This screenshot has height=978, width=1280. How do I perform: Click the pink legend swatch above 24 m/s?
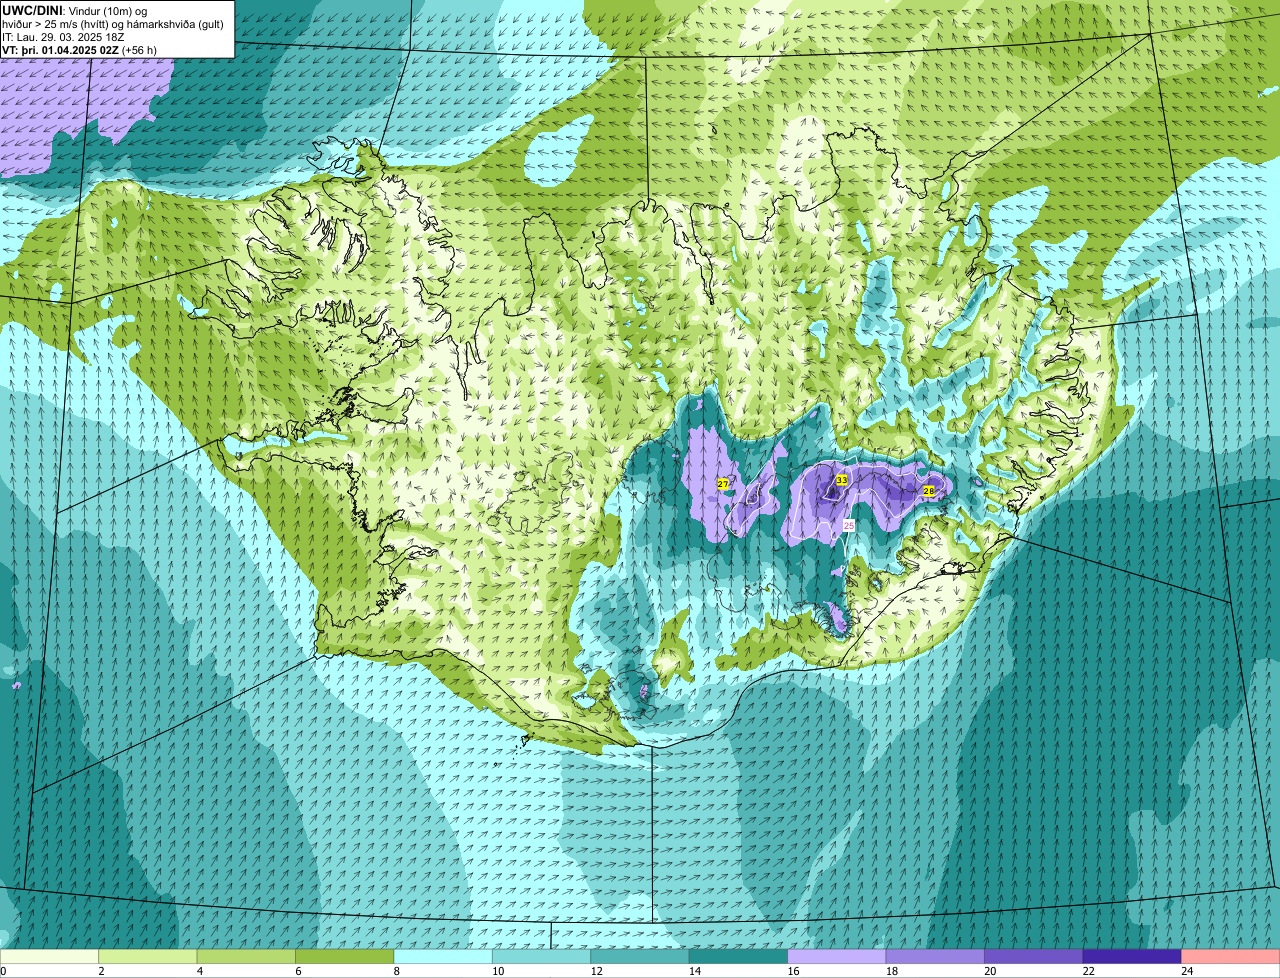tap(1230, 956)
